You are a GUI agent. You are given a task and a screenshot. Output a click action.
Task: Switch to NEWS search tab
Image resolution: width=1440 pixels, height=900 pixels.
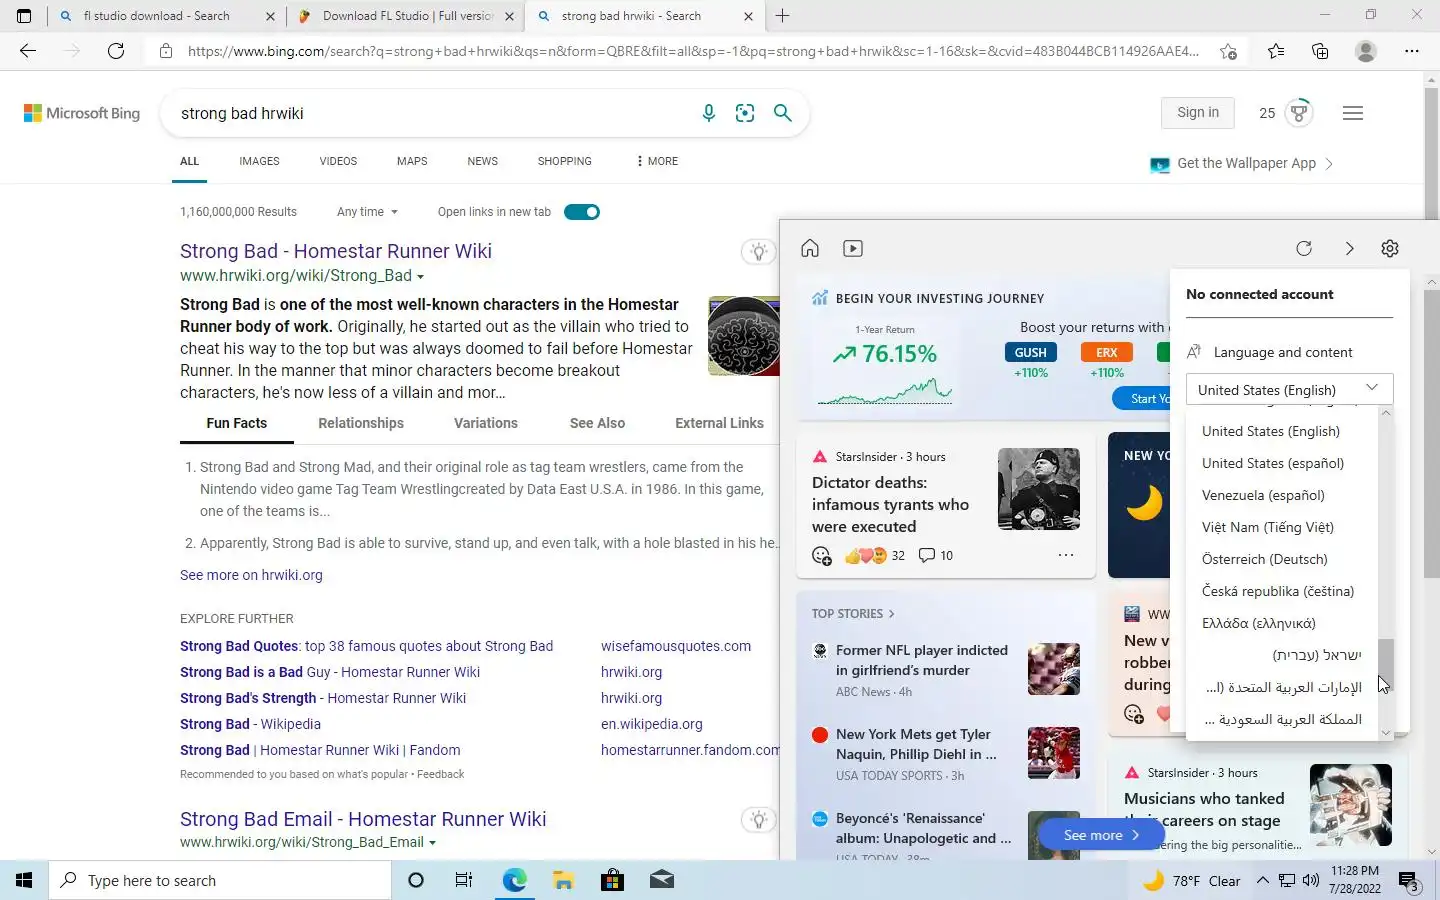click(x=482, y=161)
